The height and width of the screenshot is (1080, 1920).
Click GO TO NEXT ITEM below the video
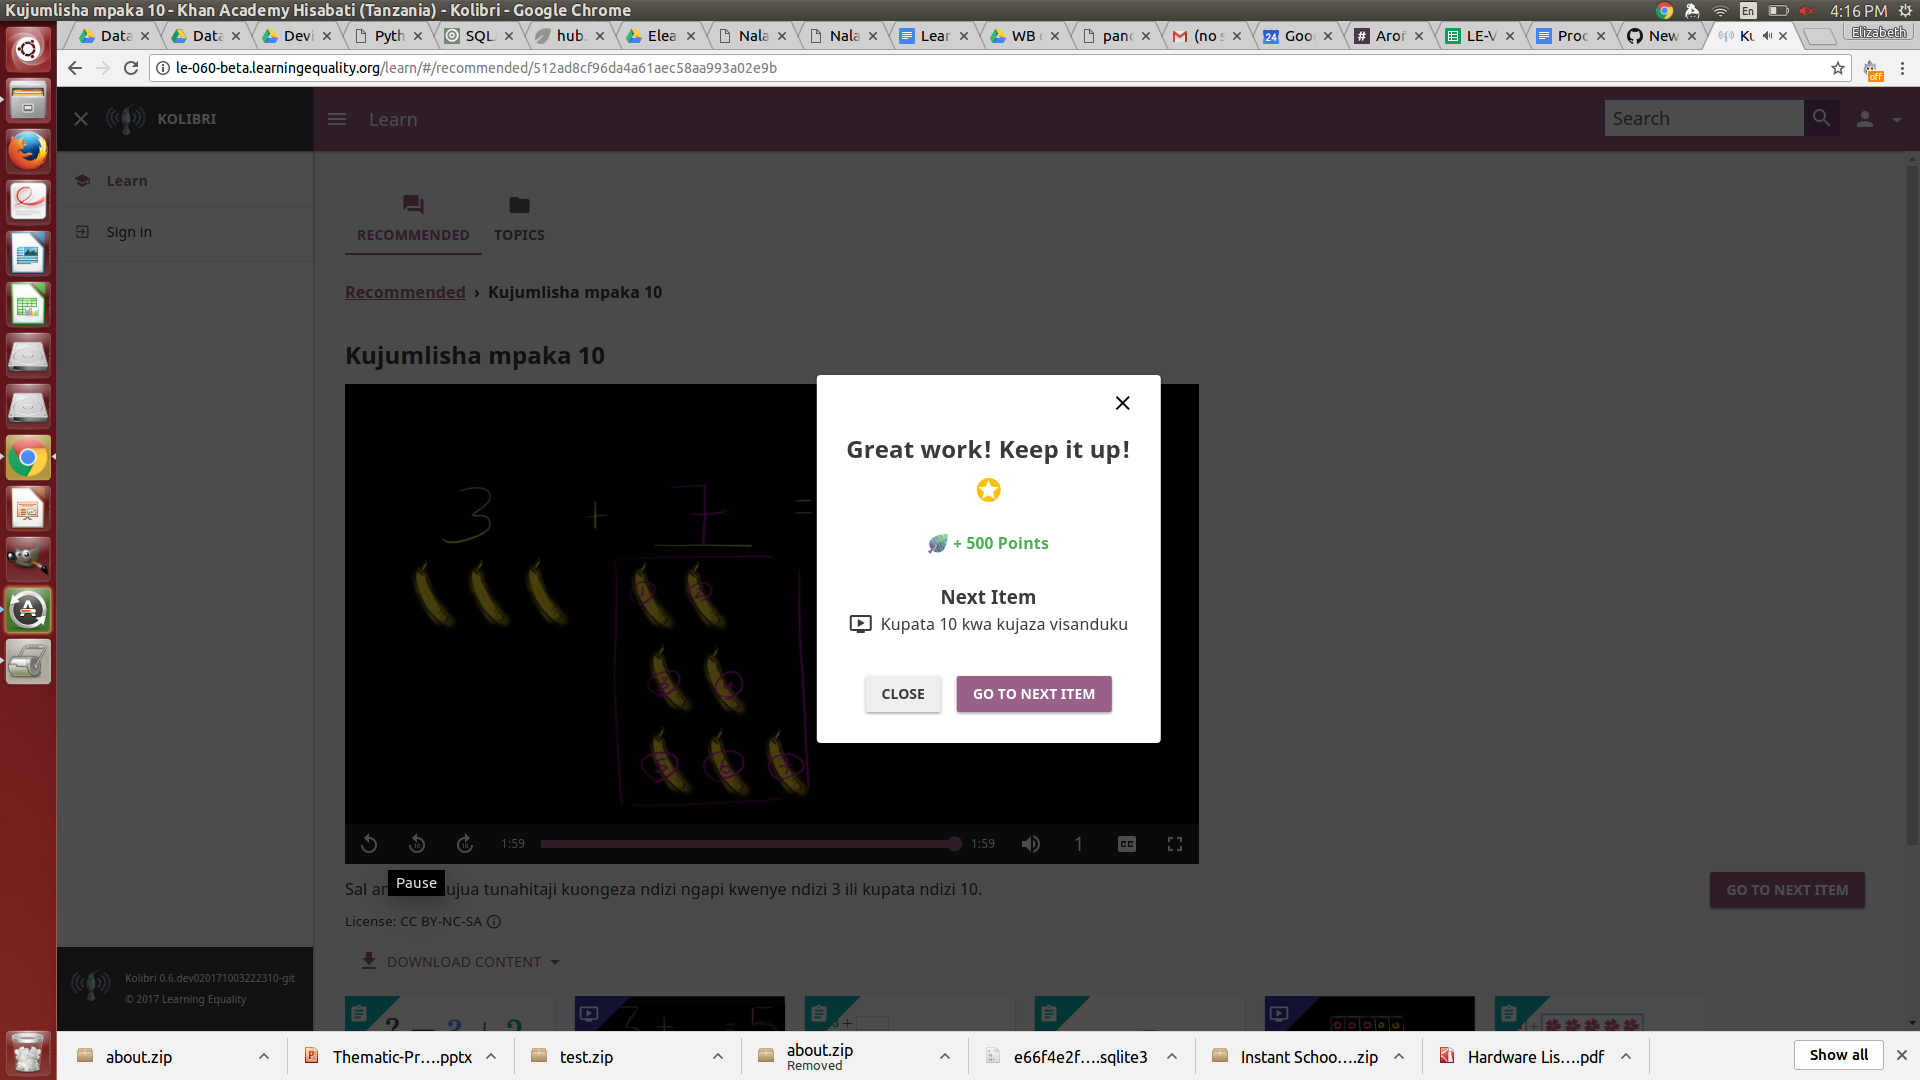pyautogui.click(x=1786, y=890)
